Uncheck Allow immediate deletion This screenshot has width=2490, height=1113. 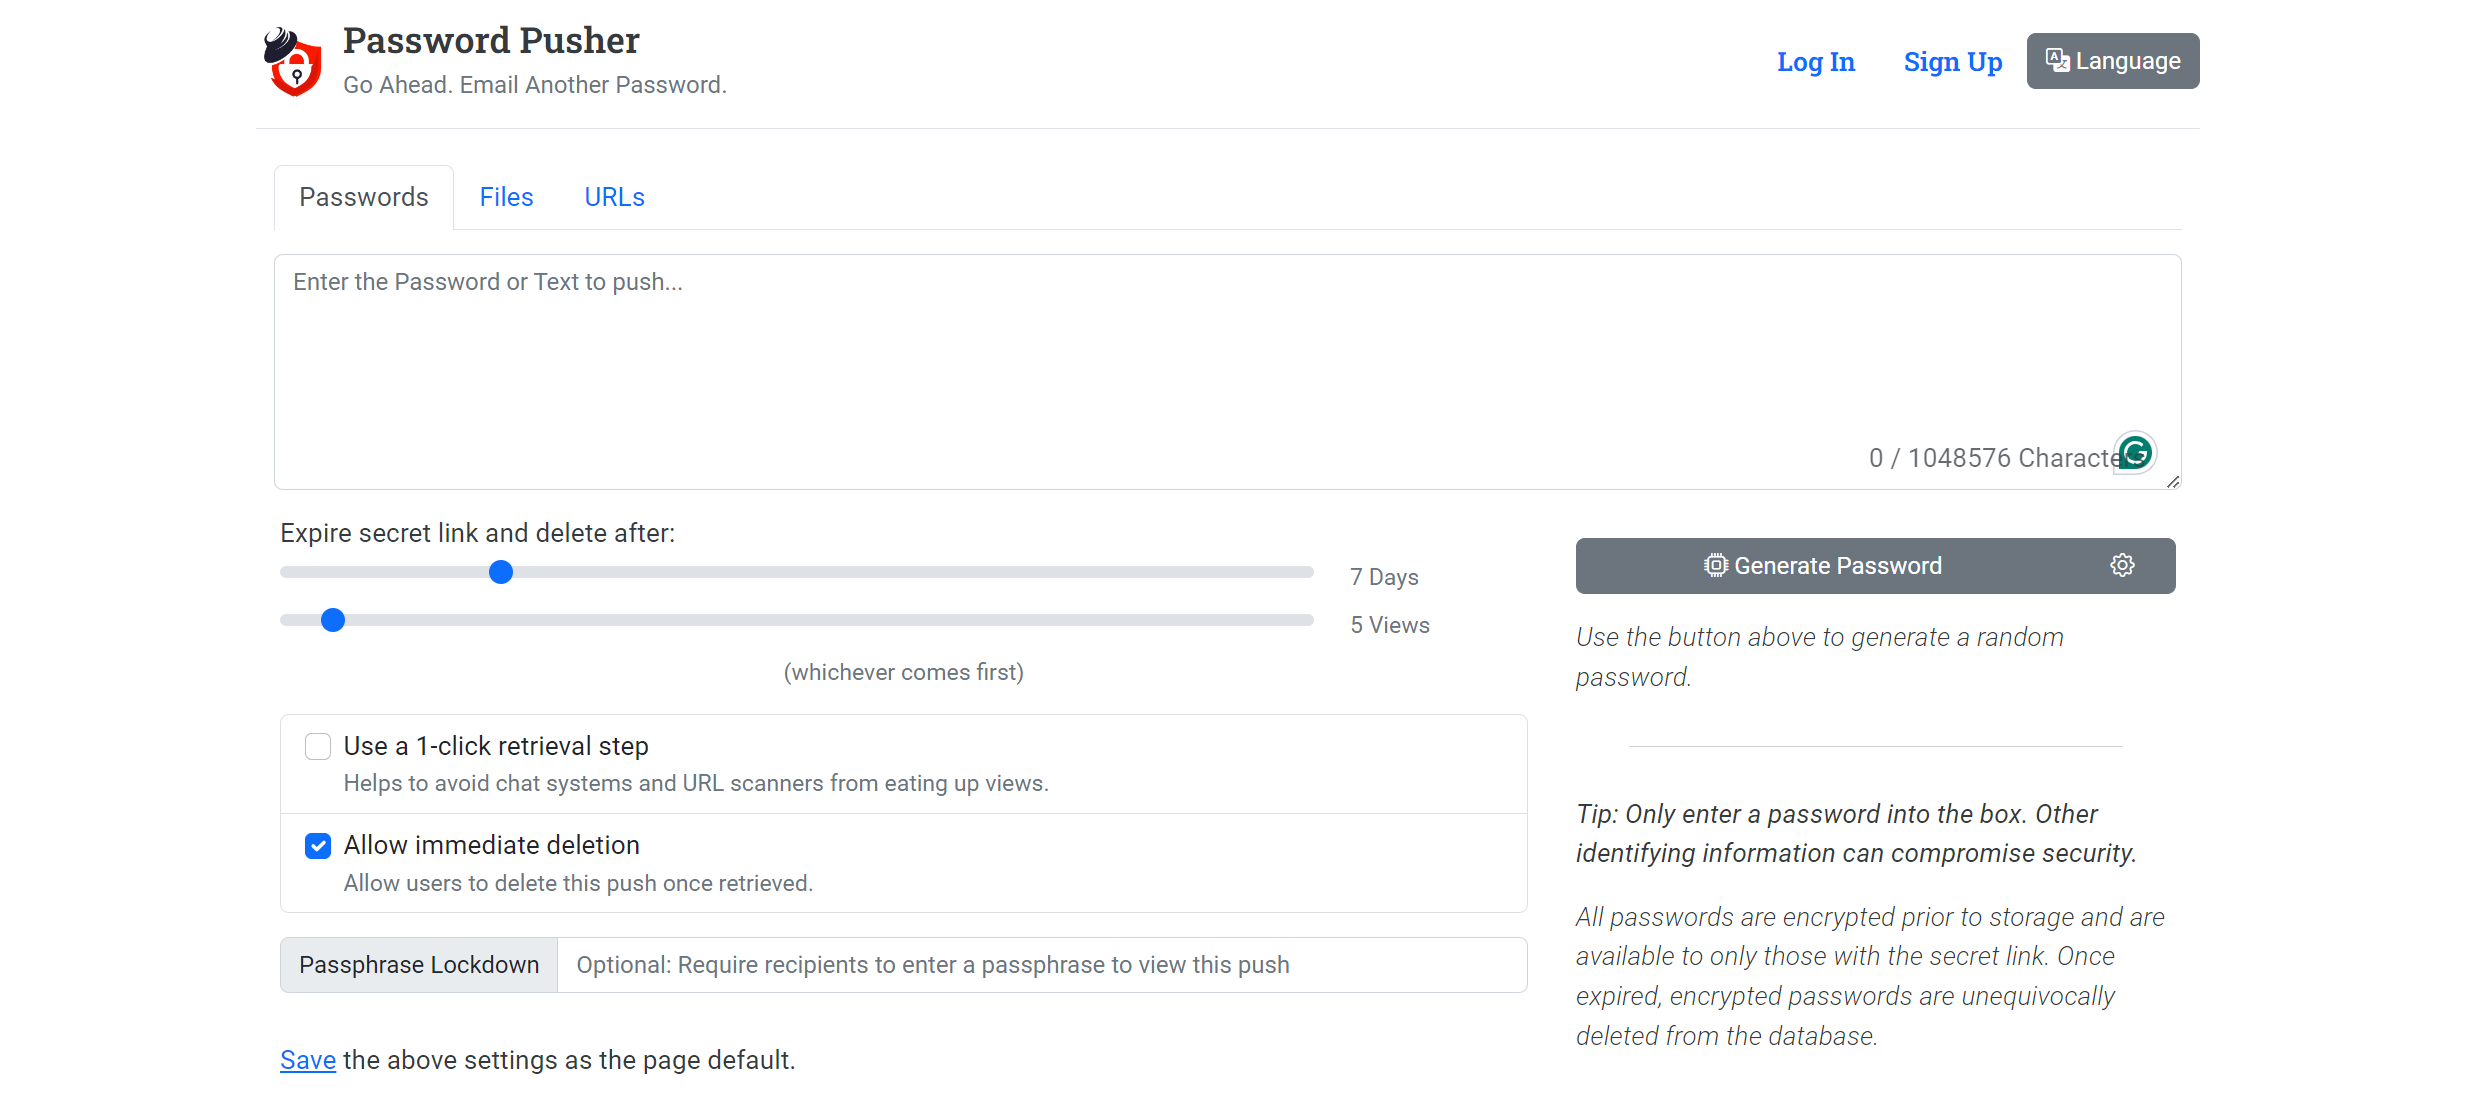click(x=318, y=846)
